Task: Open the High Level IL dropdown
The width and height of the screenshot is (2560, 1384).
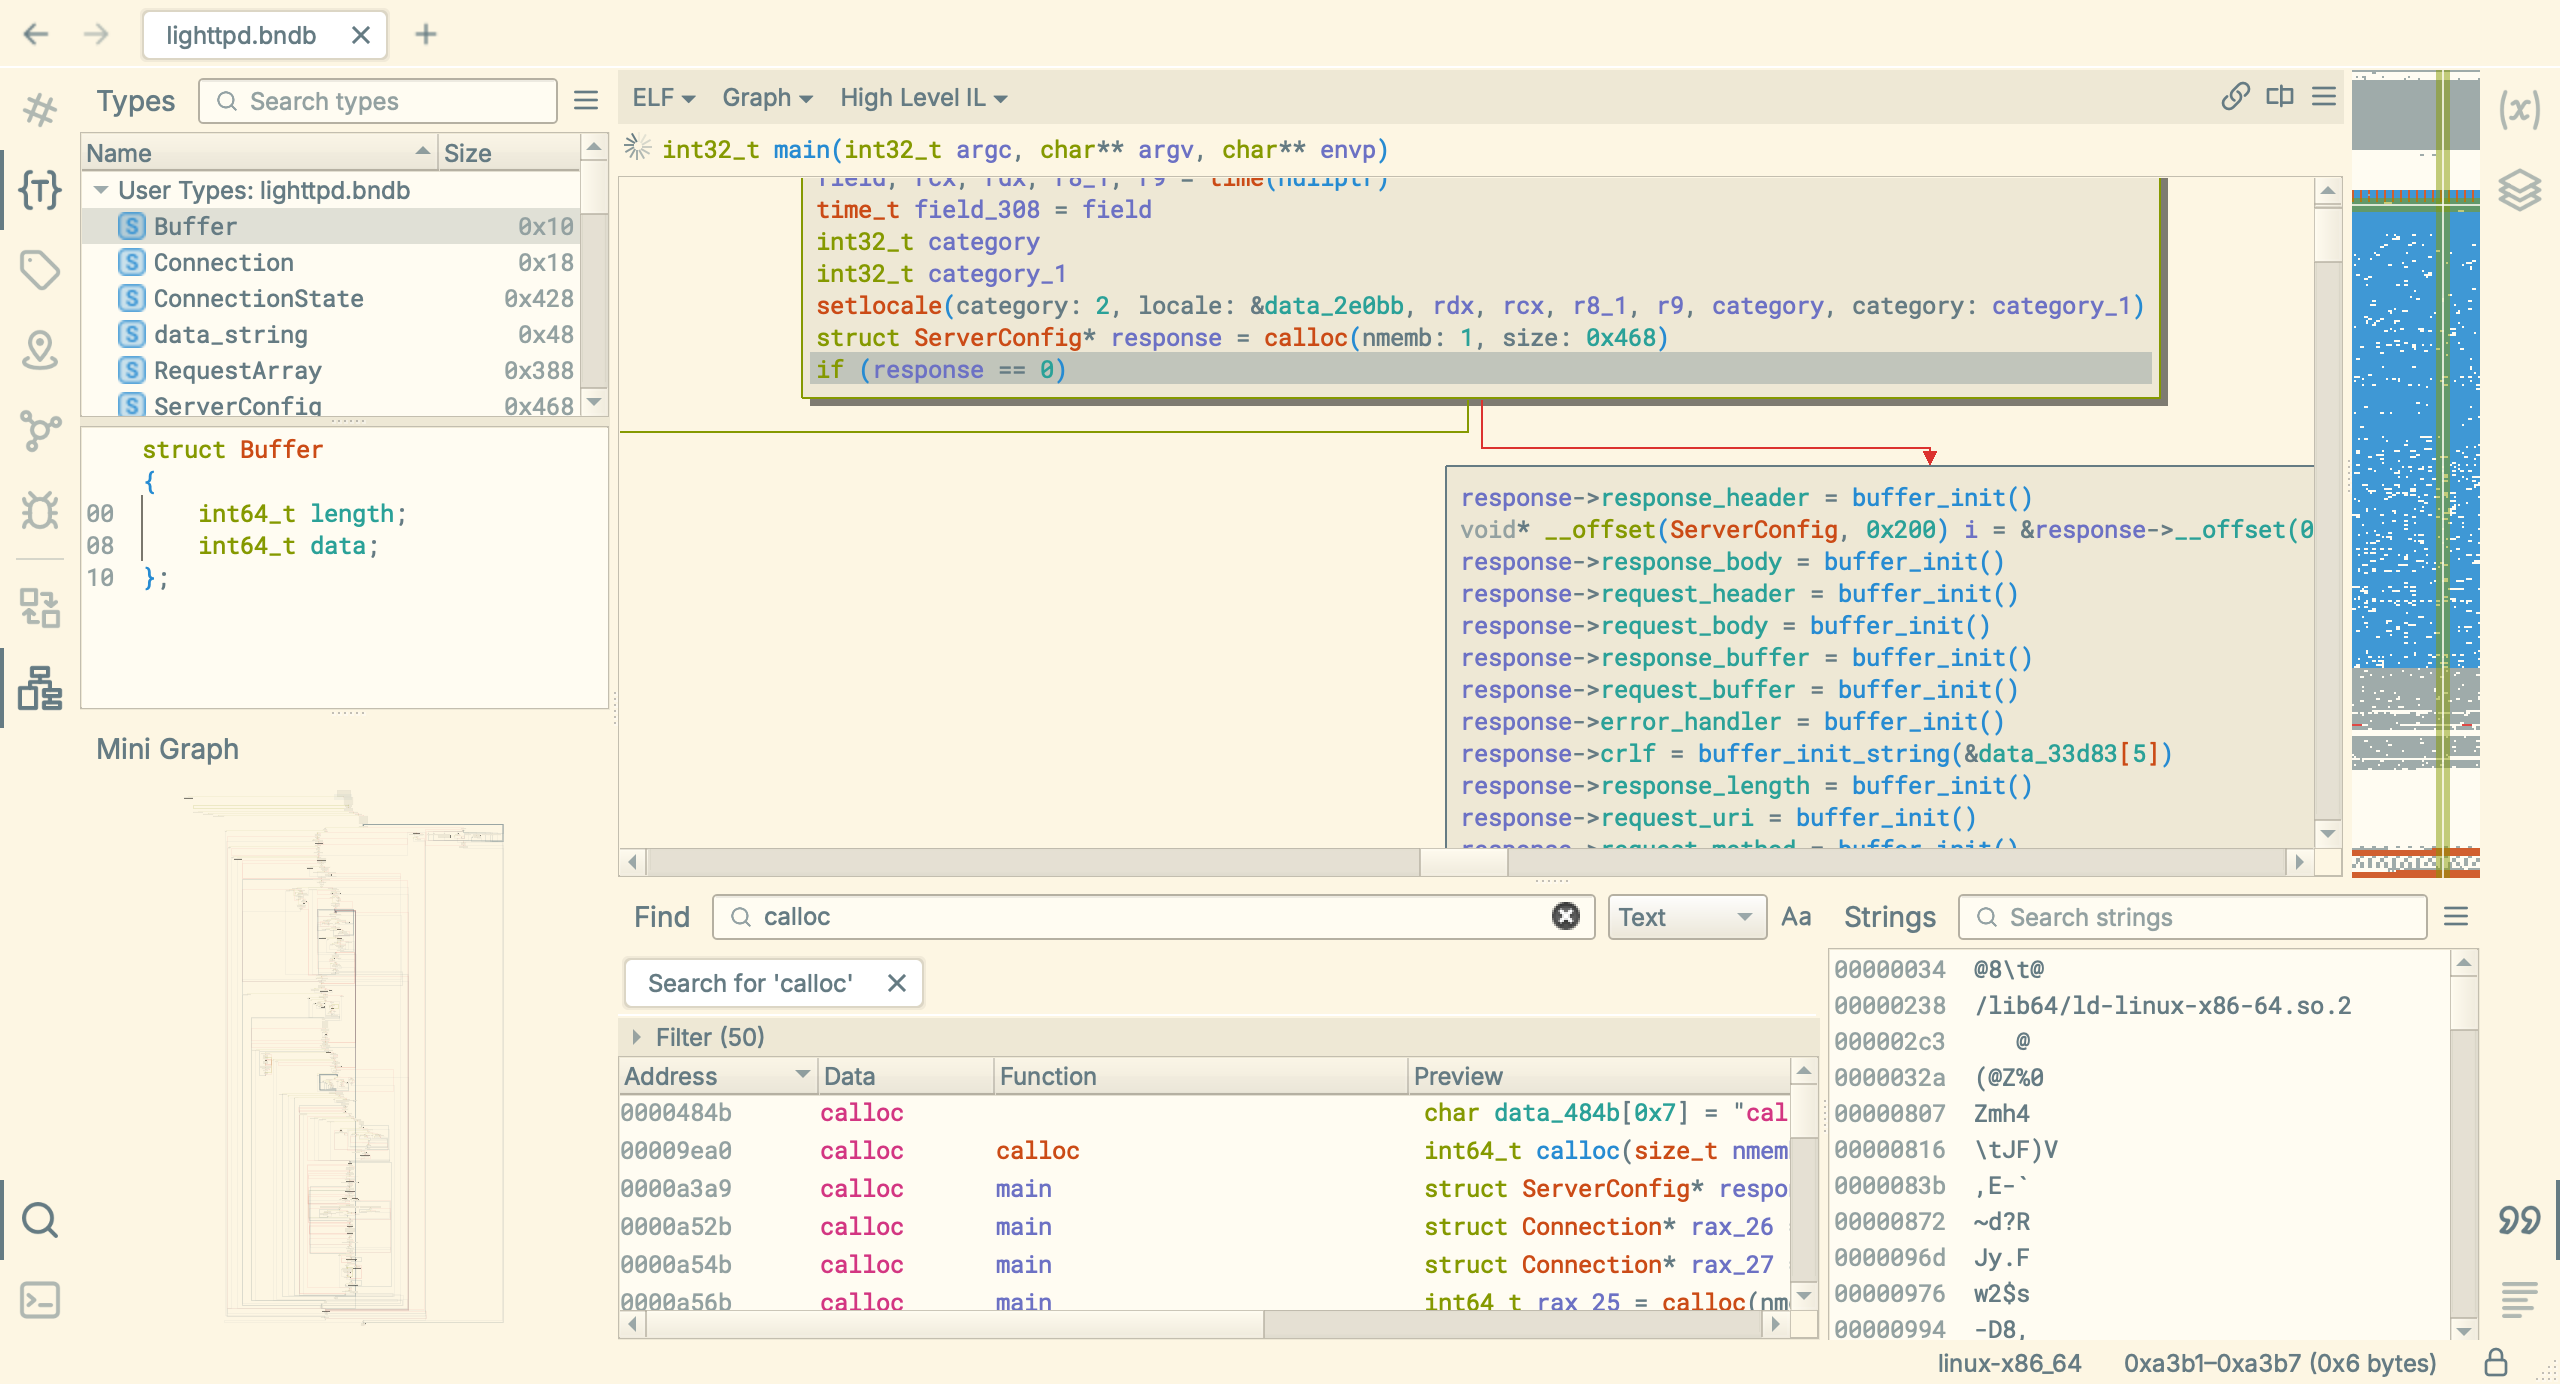Action: (923, 98)
